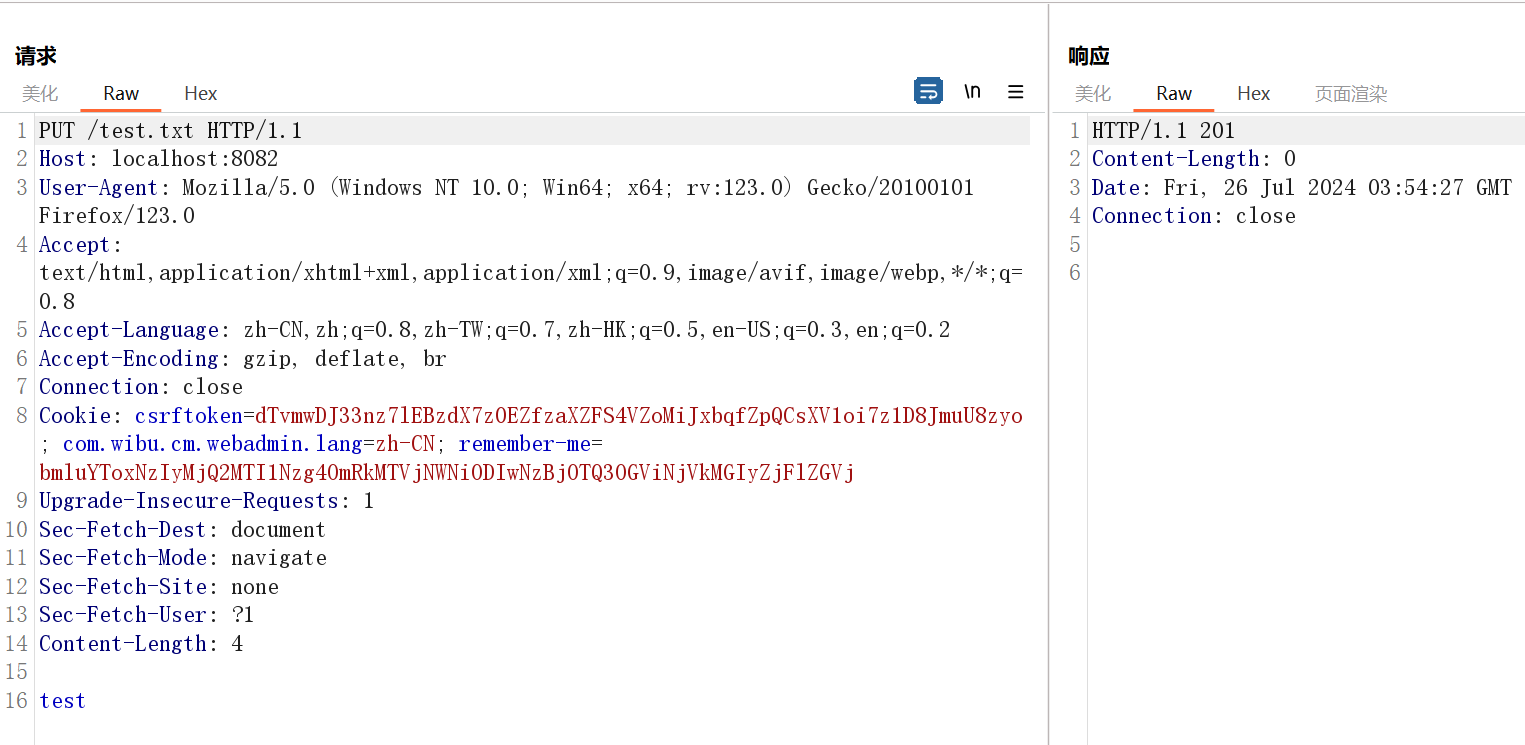This screenshot has height=745, width=1525.
Task: Click line number 16 in request gutter
Action: pyautogui.click(x=16, y=700)
